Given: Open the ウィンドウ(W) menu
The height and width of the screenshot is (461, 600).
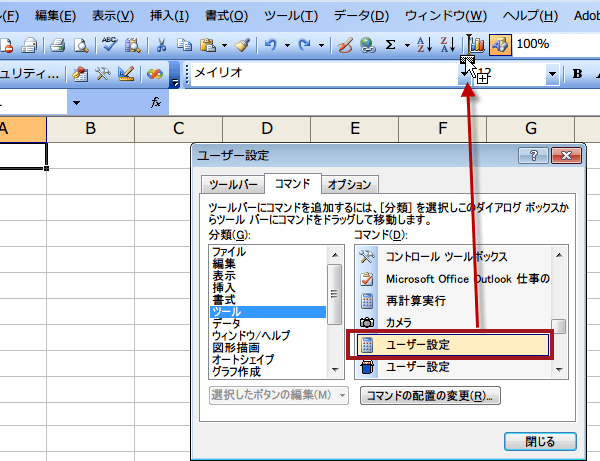Looking at the screenshot, I should coord(446,16).
